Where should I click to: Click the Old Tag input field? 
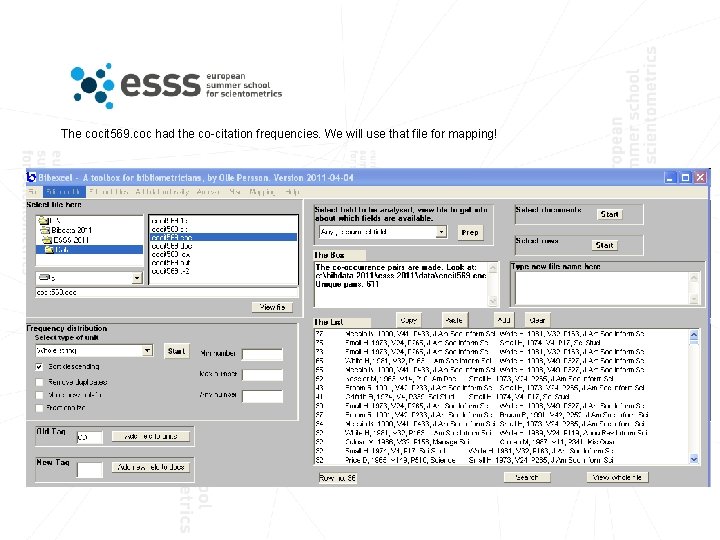coord(90,437)
